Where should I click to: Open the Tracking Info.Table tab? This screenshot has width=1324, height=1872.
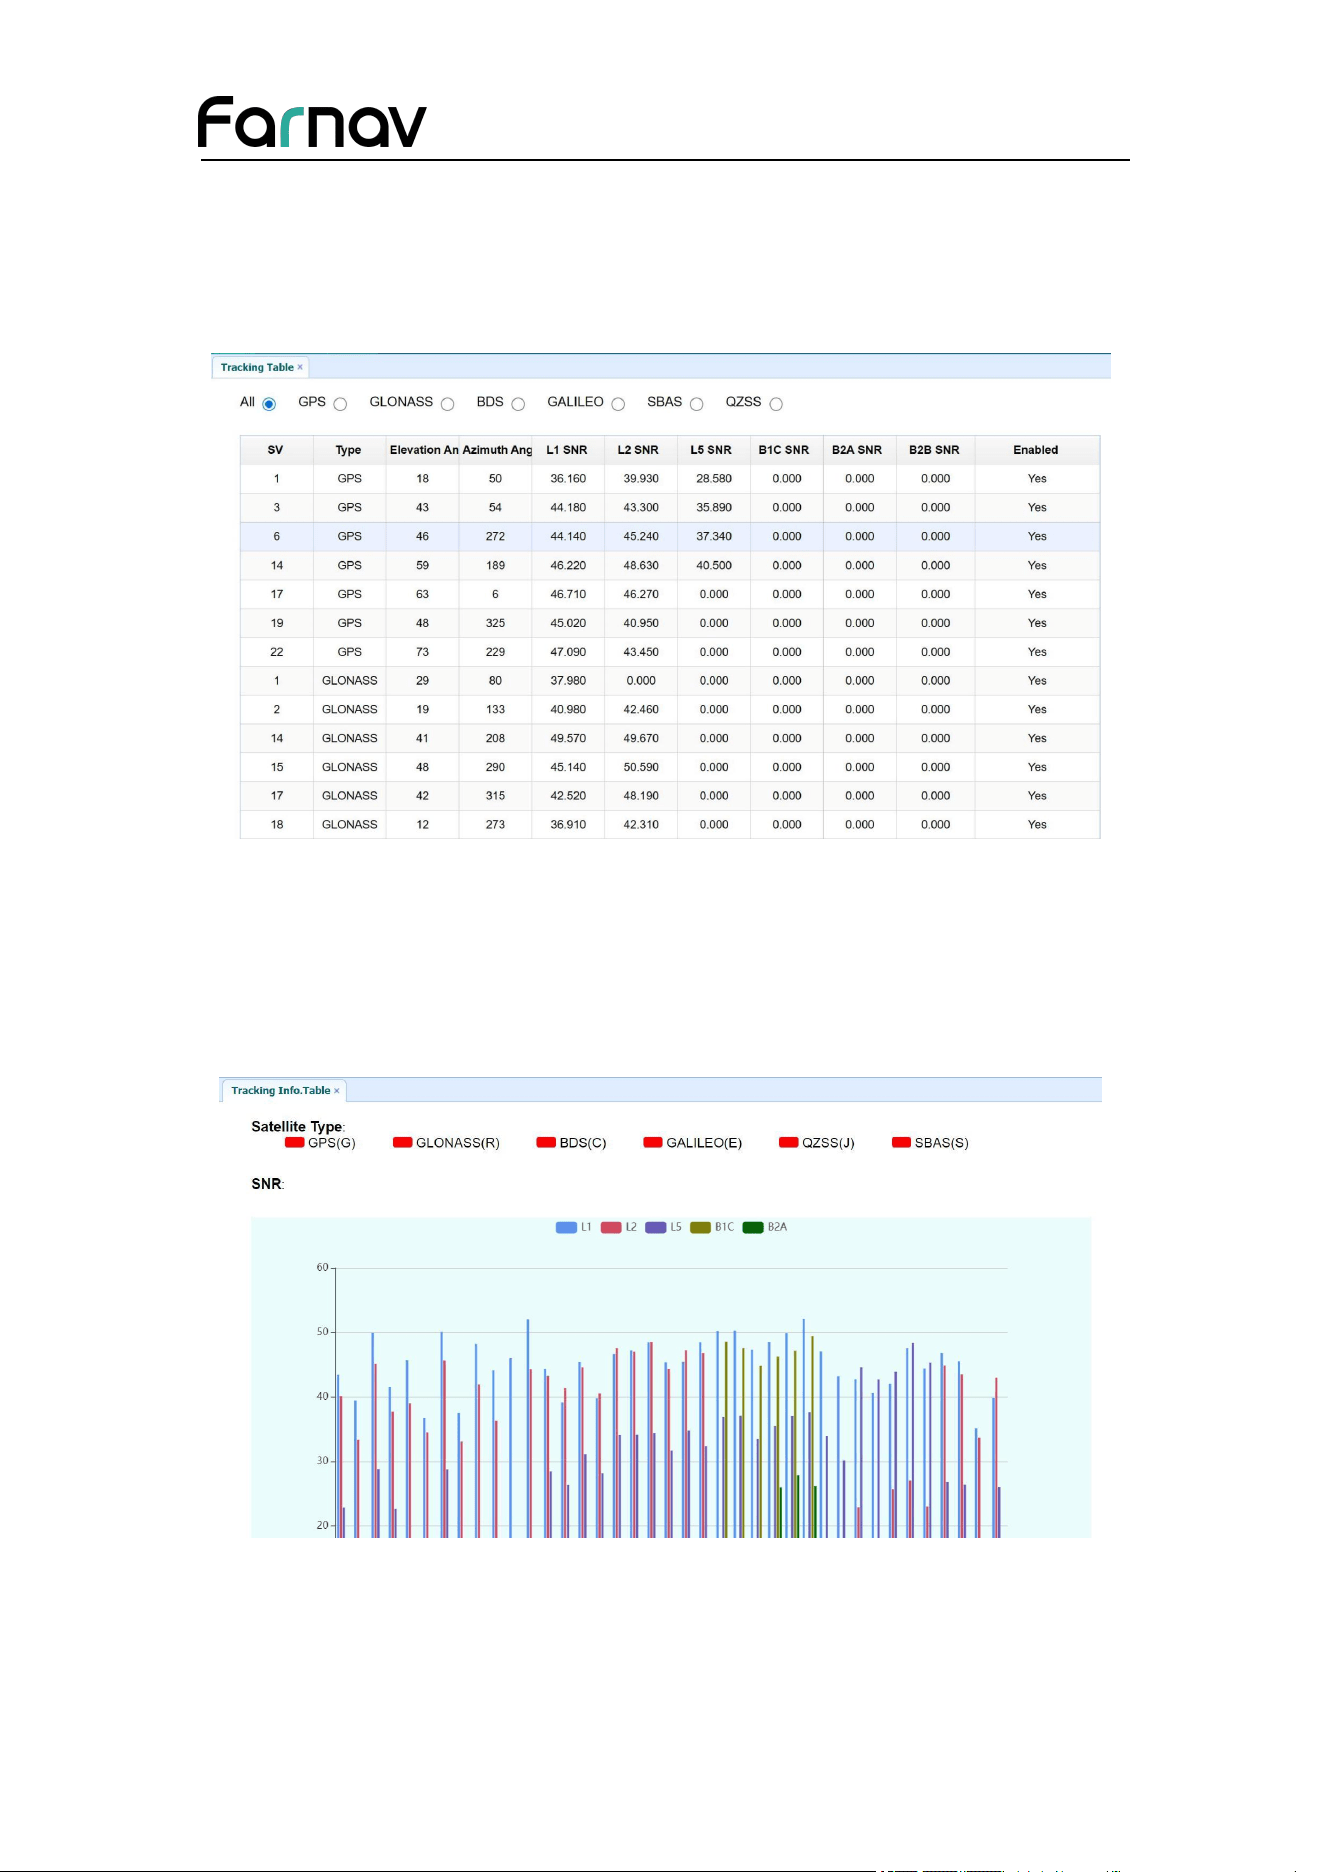tap(280, 1090)
